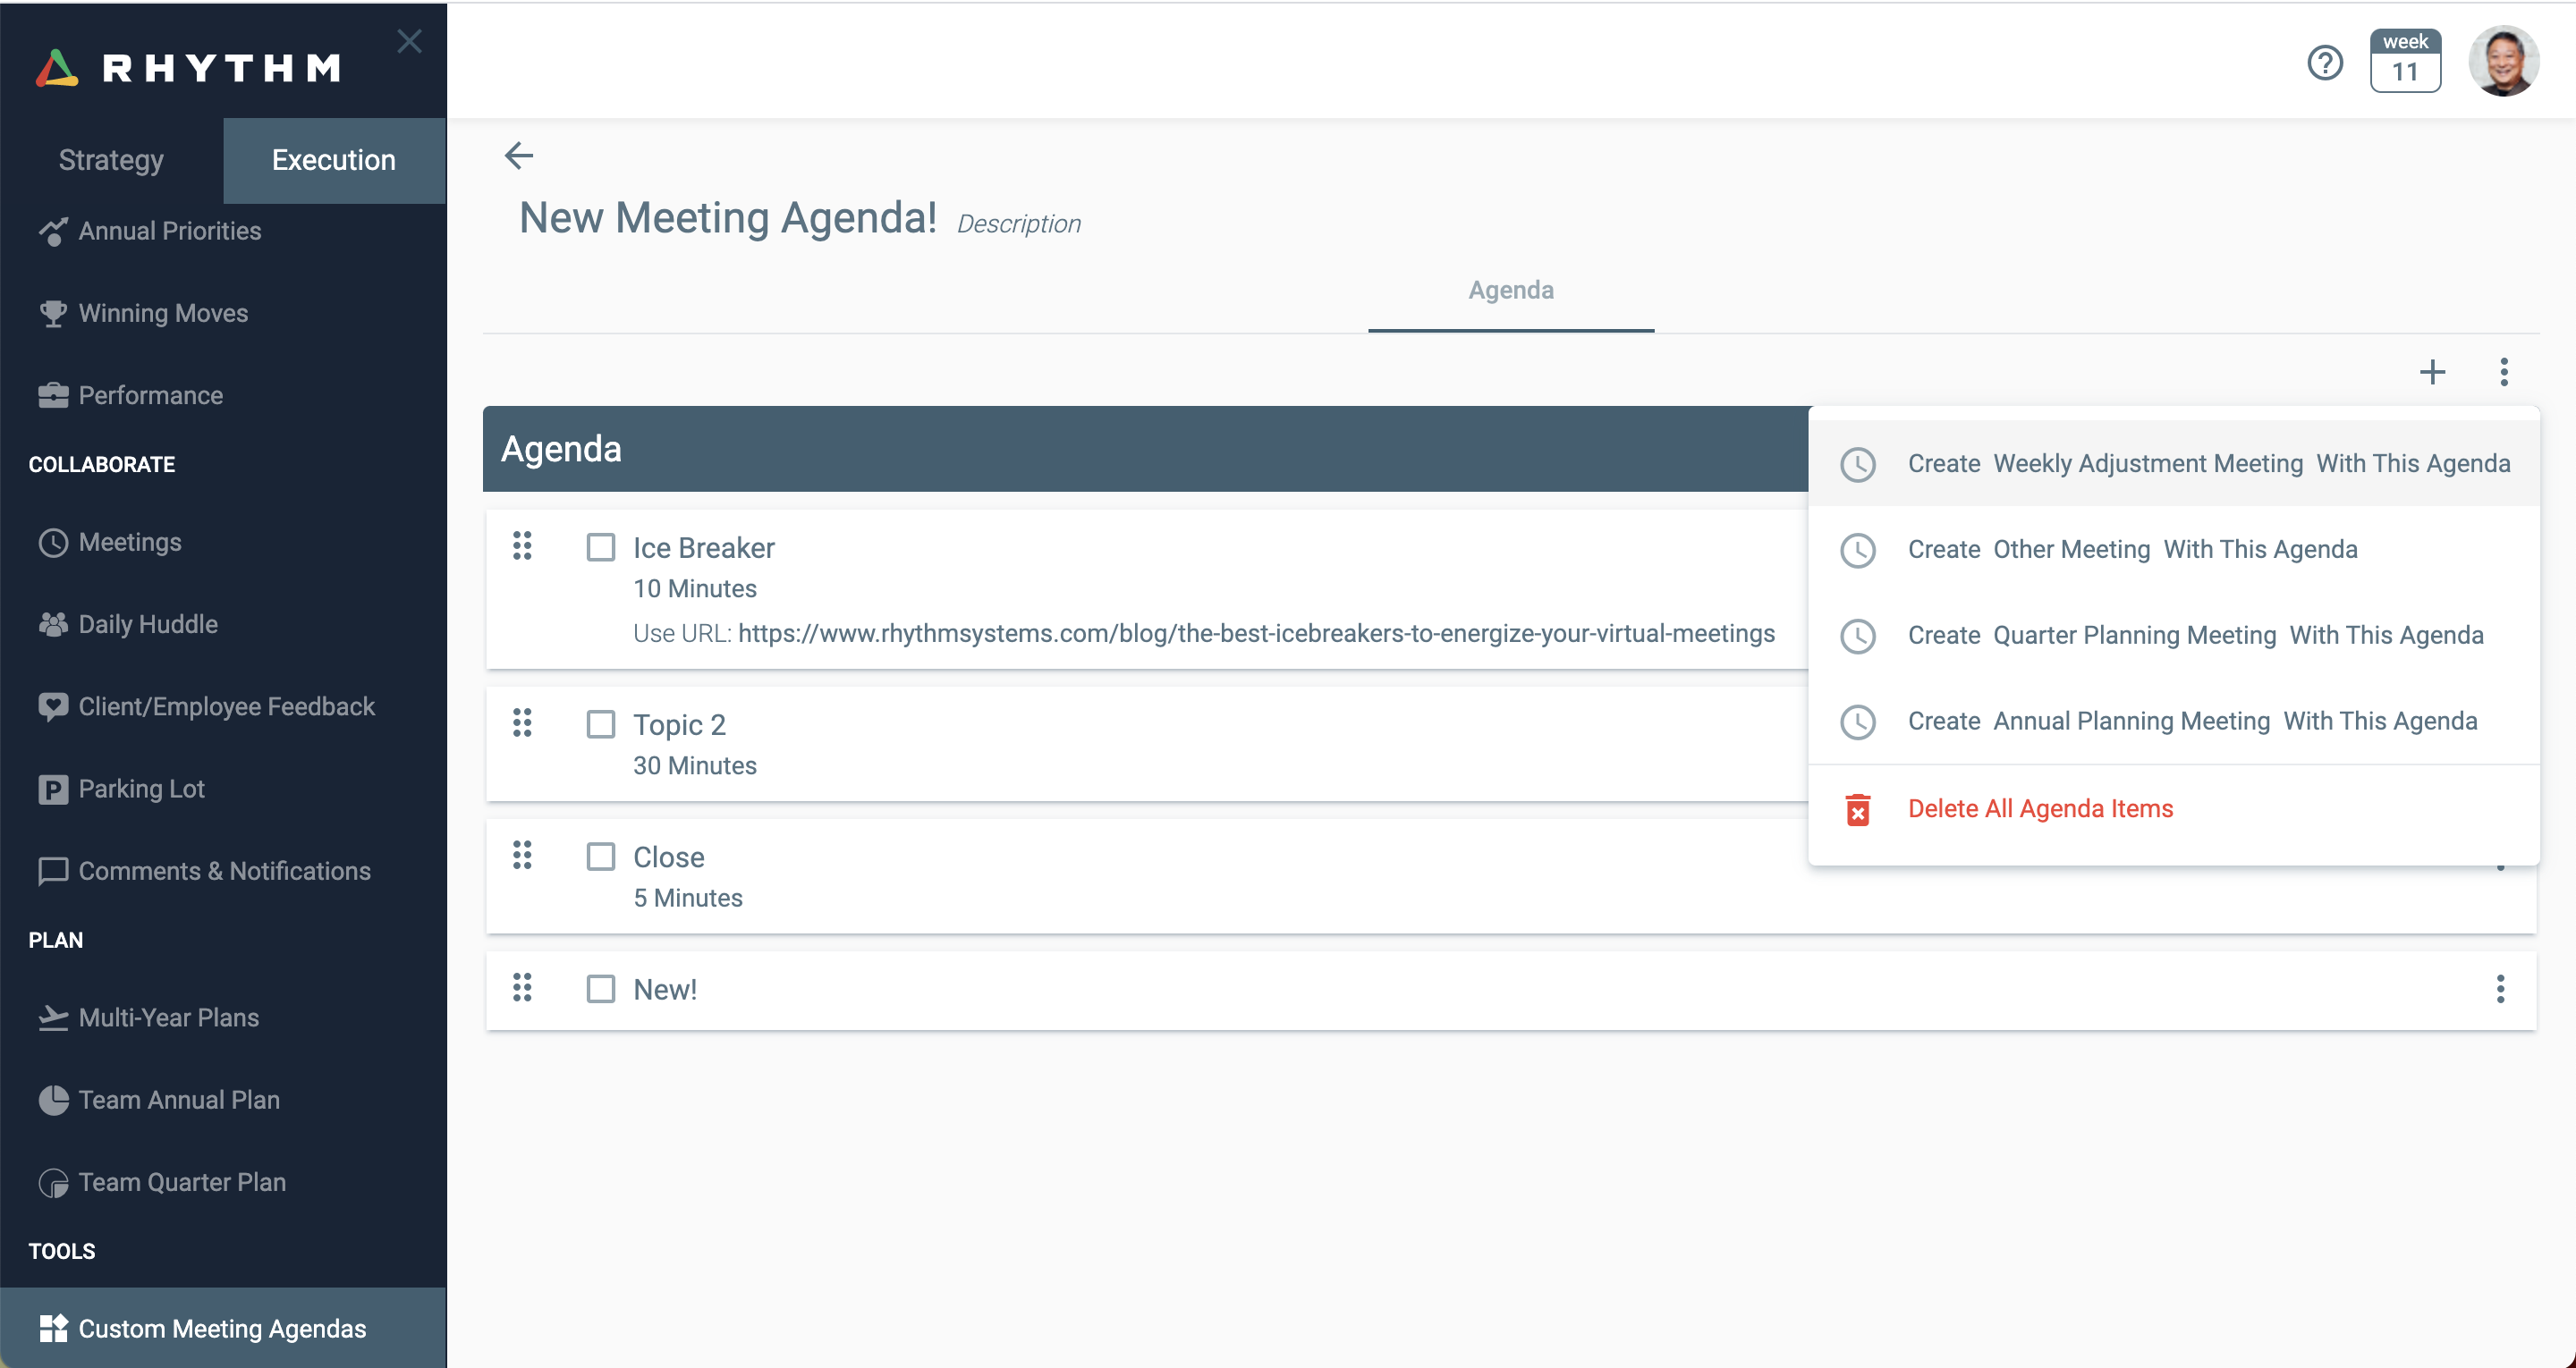Click the Custom Meeting Agendas widgets icon
The height and width of the screenshot is (1368, 2576).
click(x=53, y=1328)
